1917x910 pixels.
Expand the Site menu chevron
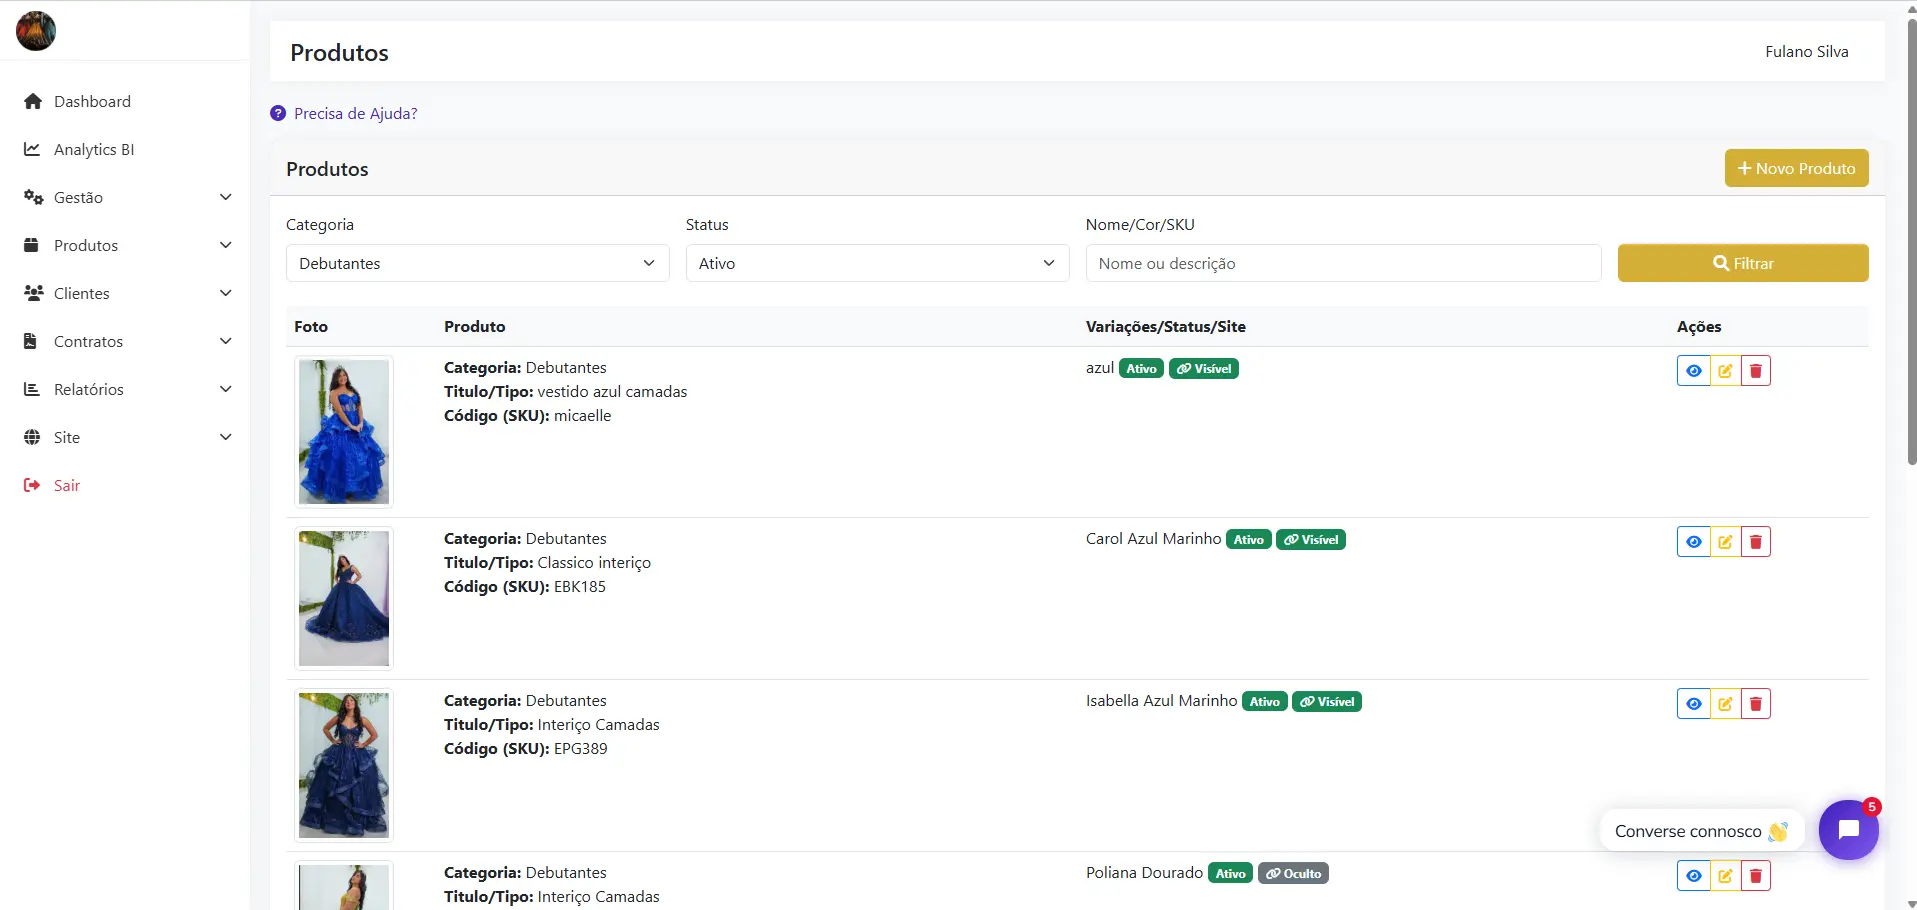click(x=226, y=437)
